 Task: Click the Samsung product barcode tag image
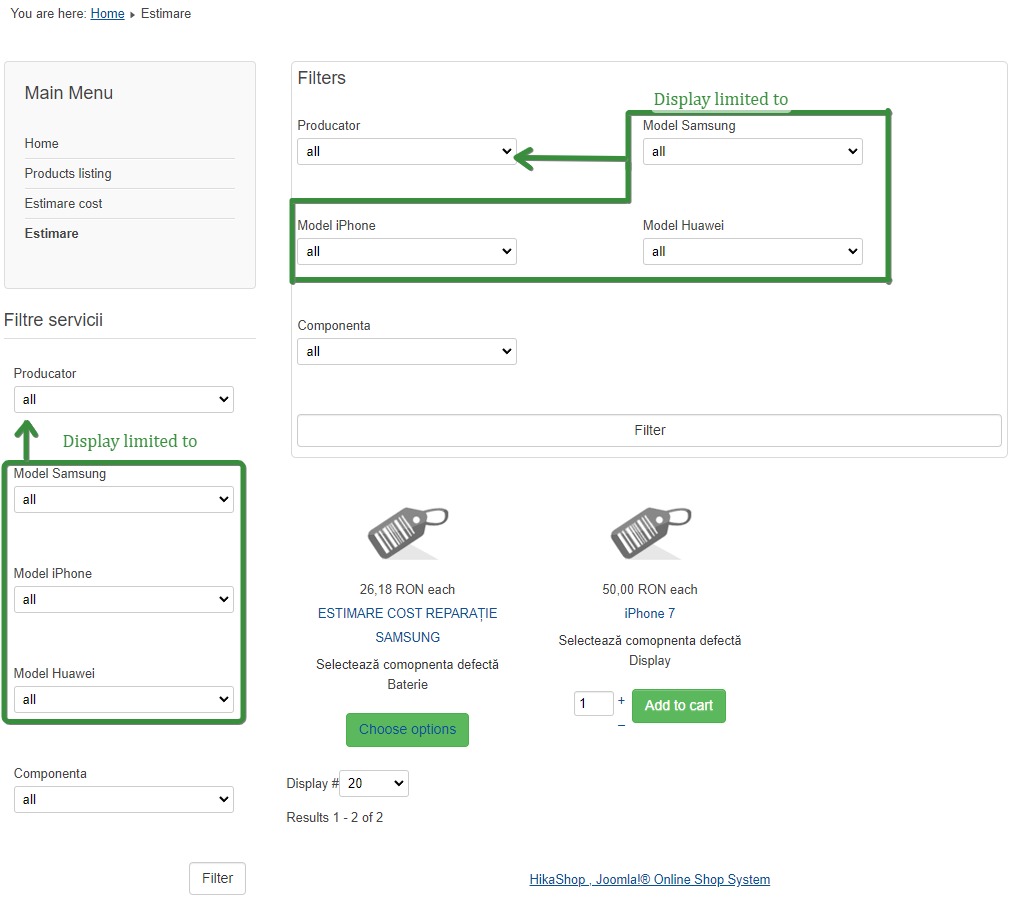[x=408, y=532]
